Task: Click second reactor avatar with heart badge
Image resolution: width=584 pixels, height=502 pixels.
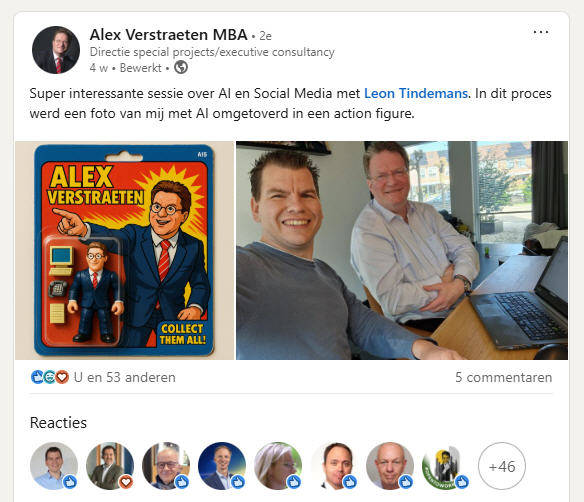Action: click(x=110, y=466)
